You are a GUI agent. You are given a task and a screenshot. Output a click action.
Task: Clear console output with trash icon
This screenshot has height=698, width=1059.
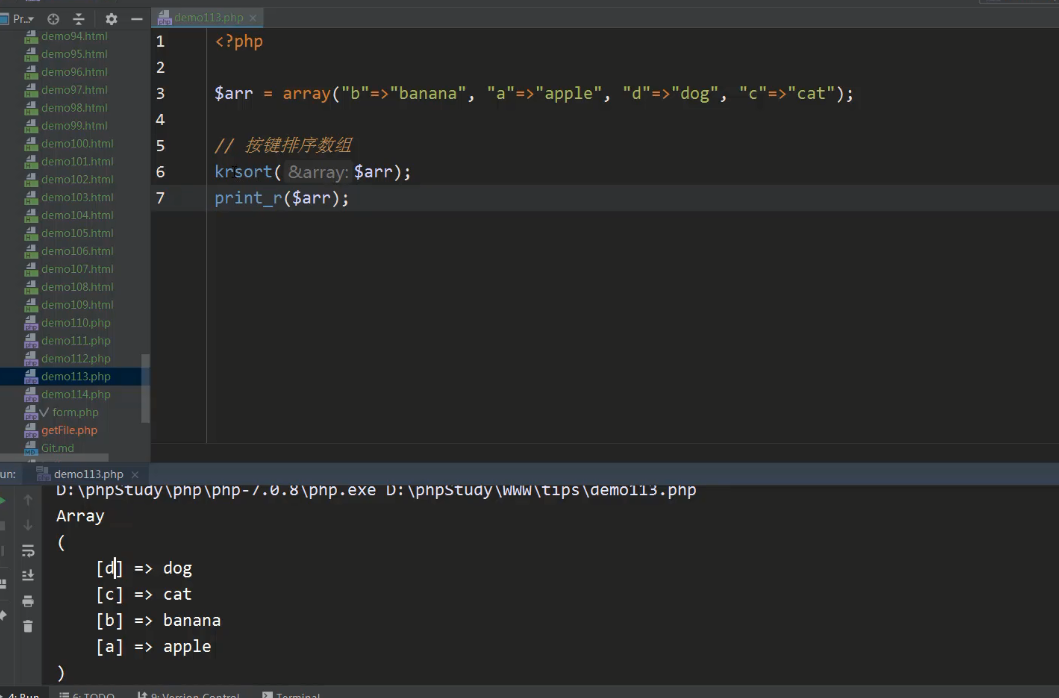(28, 626)
